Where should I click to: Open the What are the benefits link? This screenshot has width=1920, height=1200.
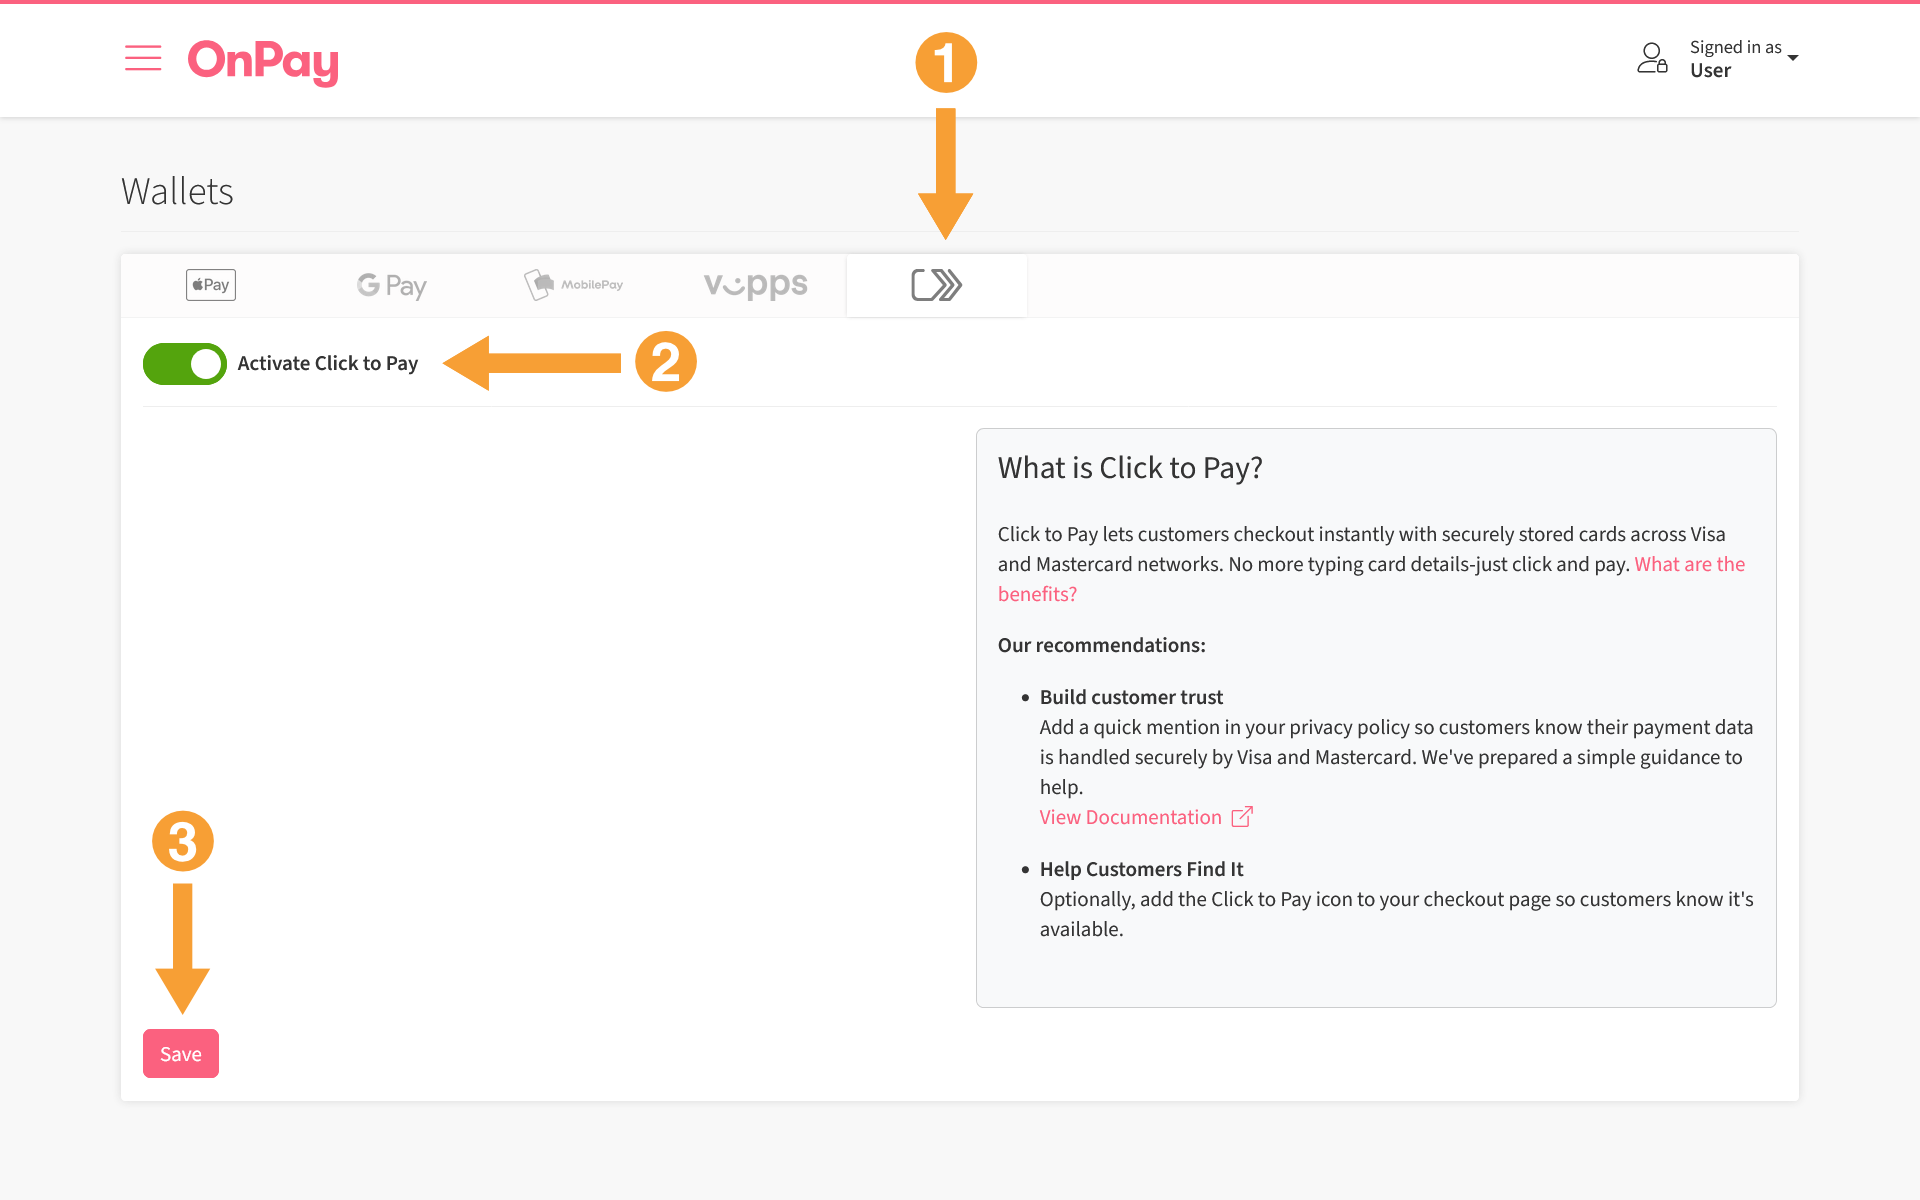click(1689, 563)
